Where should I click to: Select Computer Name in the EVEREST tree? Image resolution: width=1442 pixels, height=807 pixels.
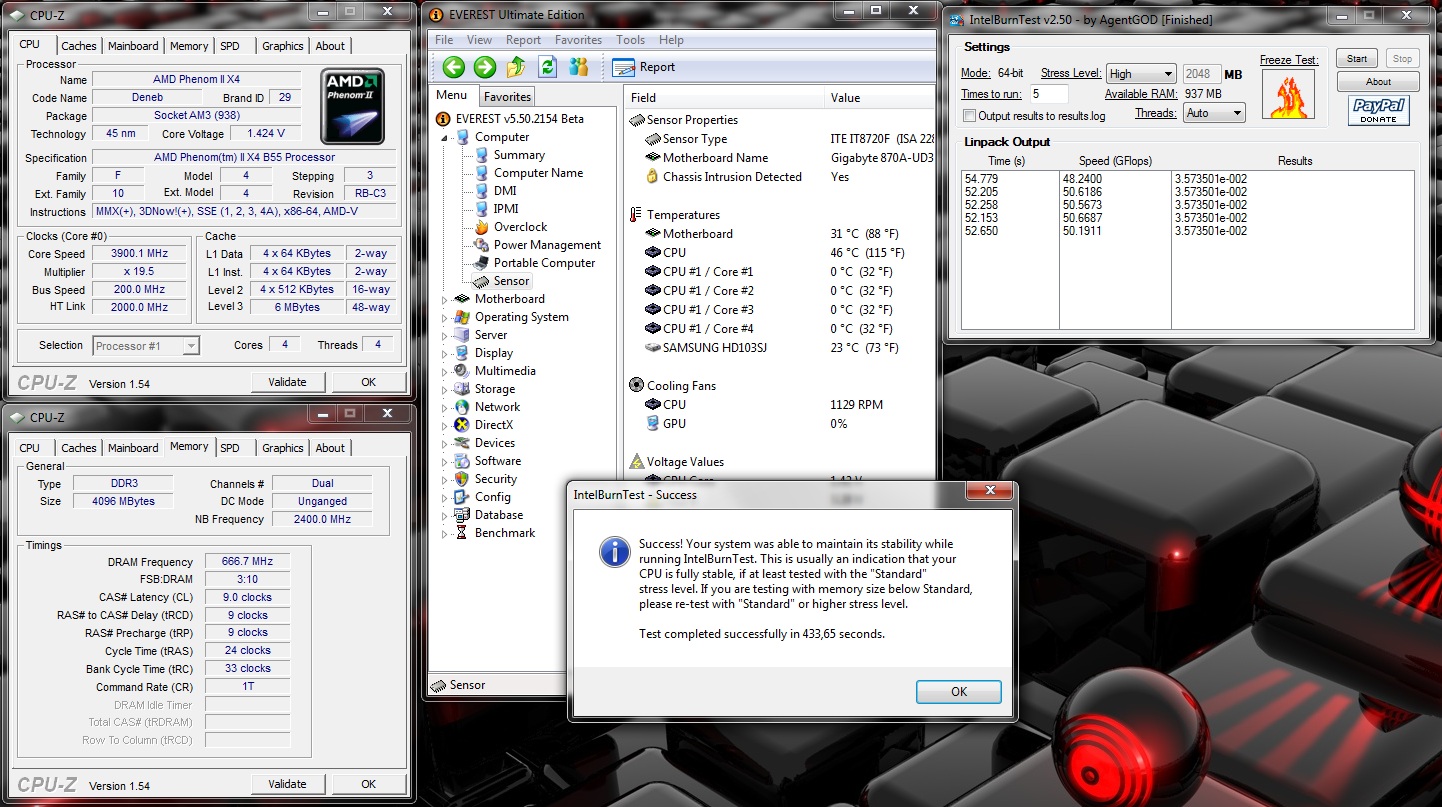pos(538,173)
